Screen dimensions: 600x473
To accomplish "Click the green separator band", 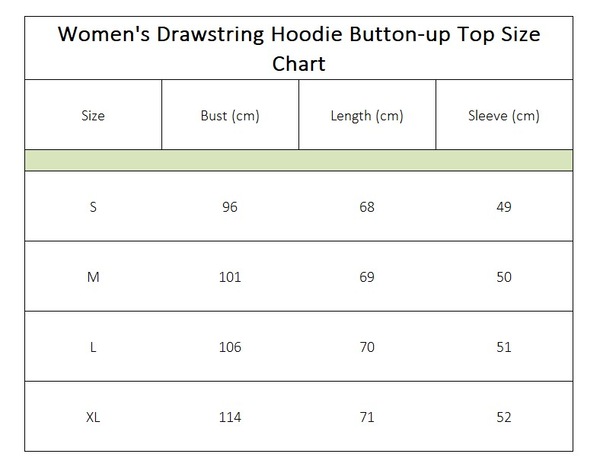I will [299, 160].
